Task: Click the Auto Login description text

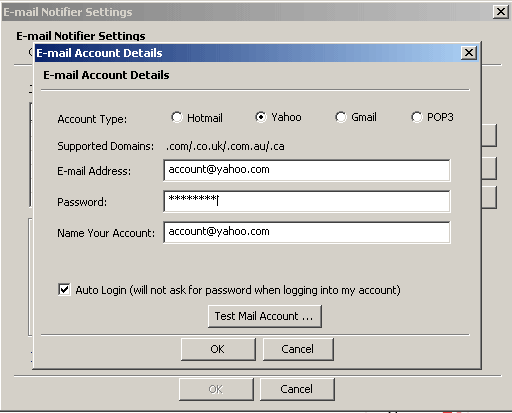Action: click(x=238, y=290)
